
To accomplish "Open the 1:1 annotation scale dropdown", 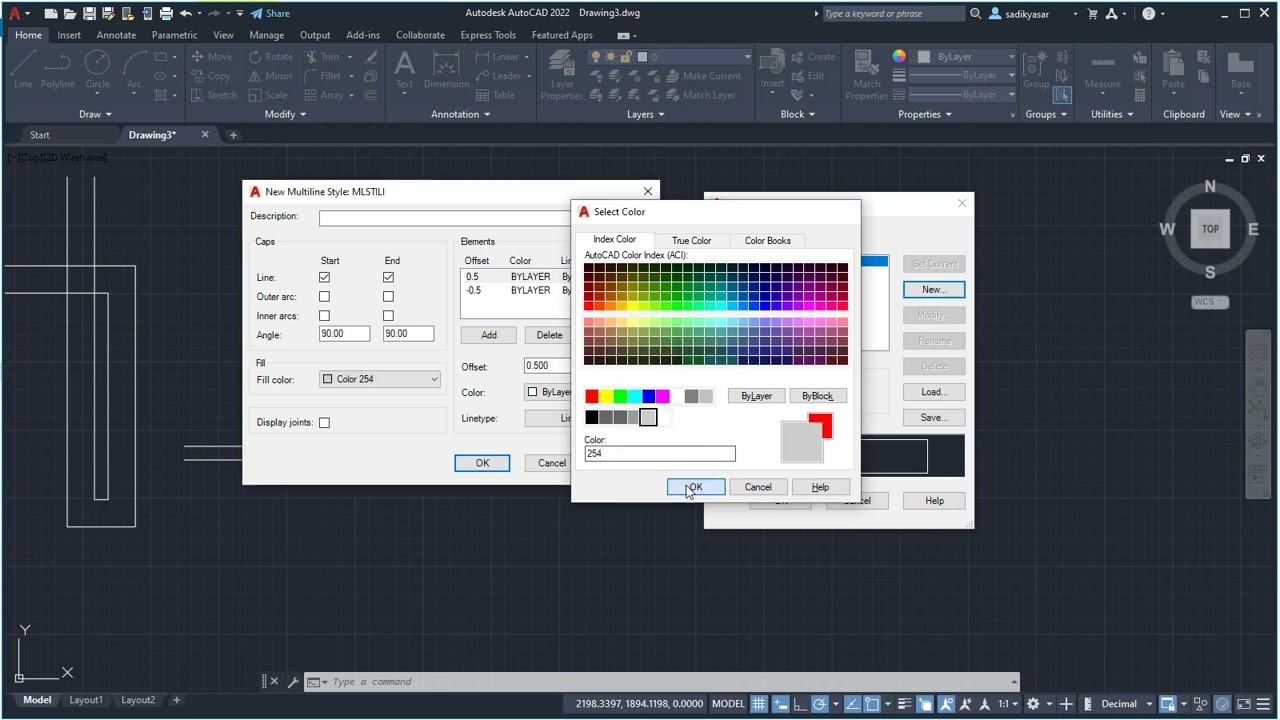I will point(1009,704).
